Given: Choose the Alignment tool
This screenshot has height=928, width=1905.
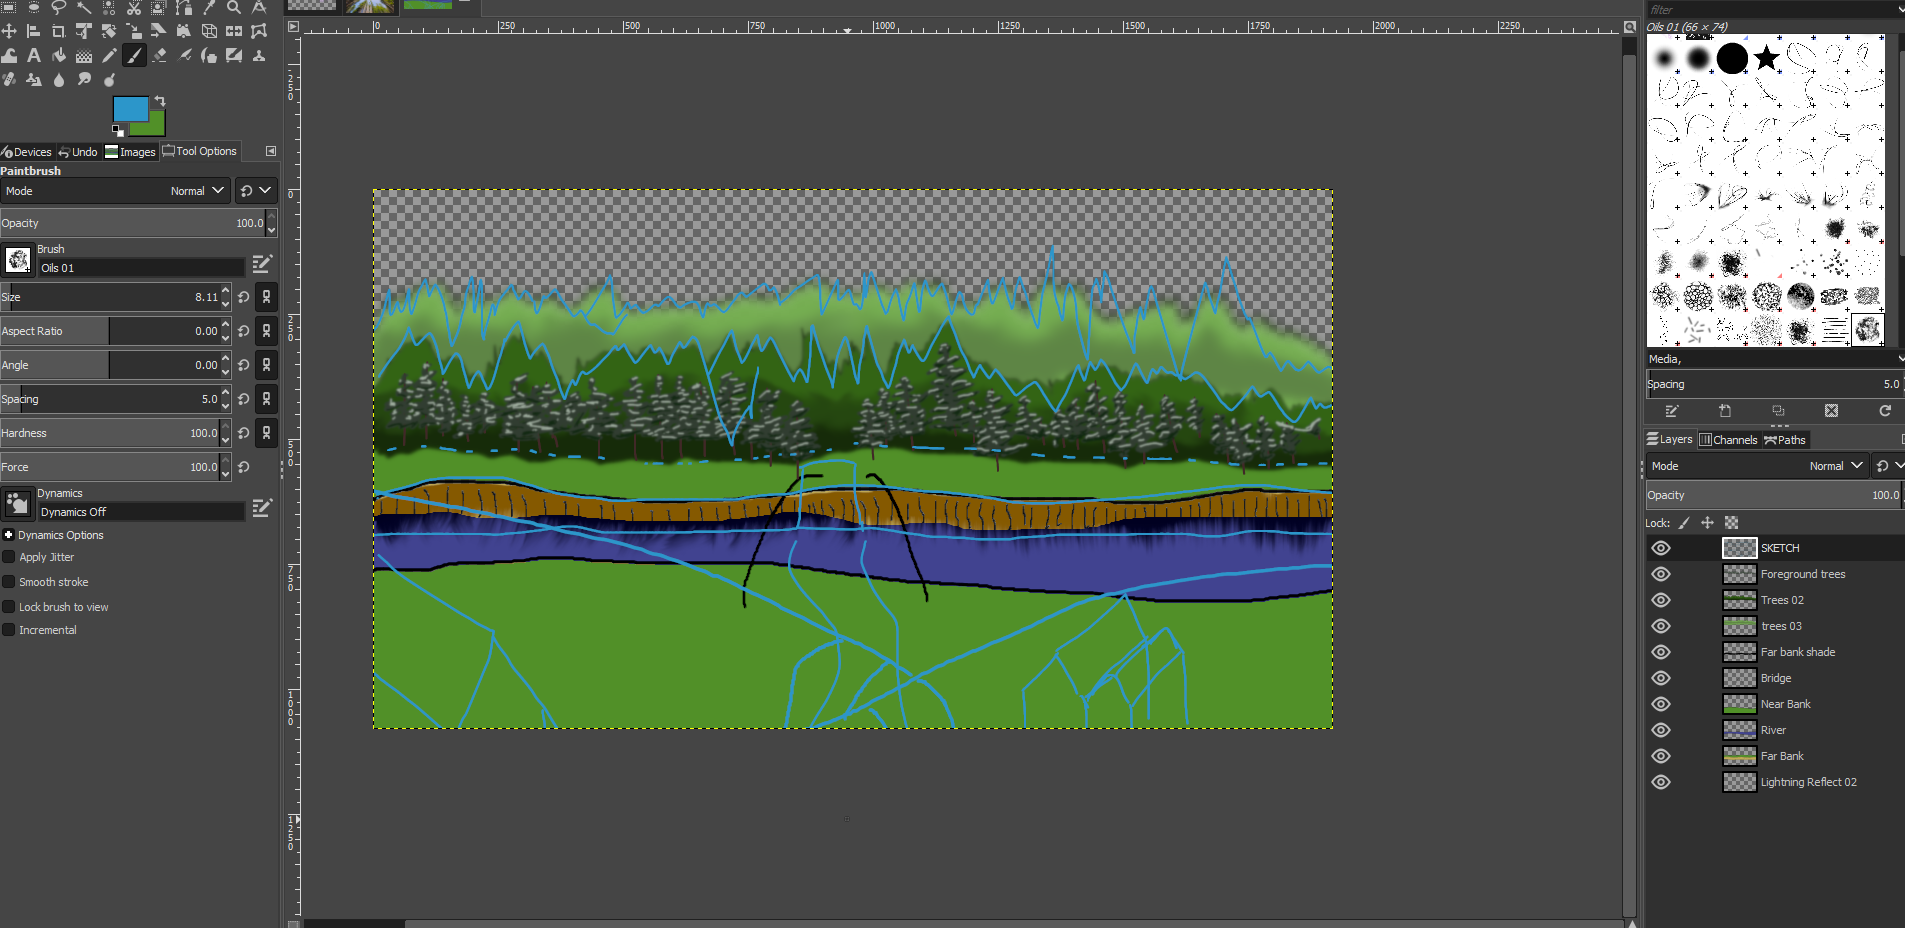Looking at the screenshot, I should pos(33,31).
